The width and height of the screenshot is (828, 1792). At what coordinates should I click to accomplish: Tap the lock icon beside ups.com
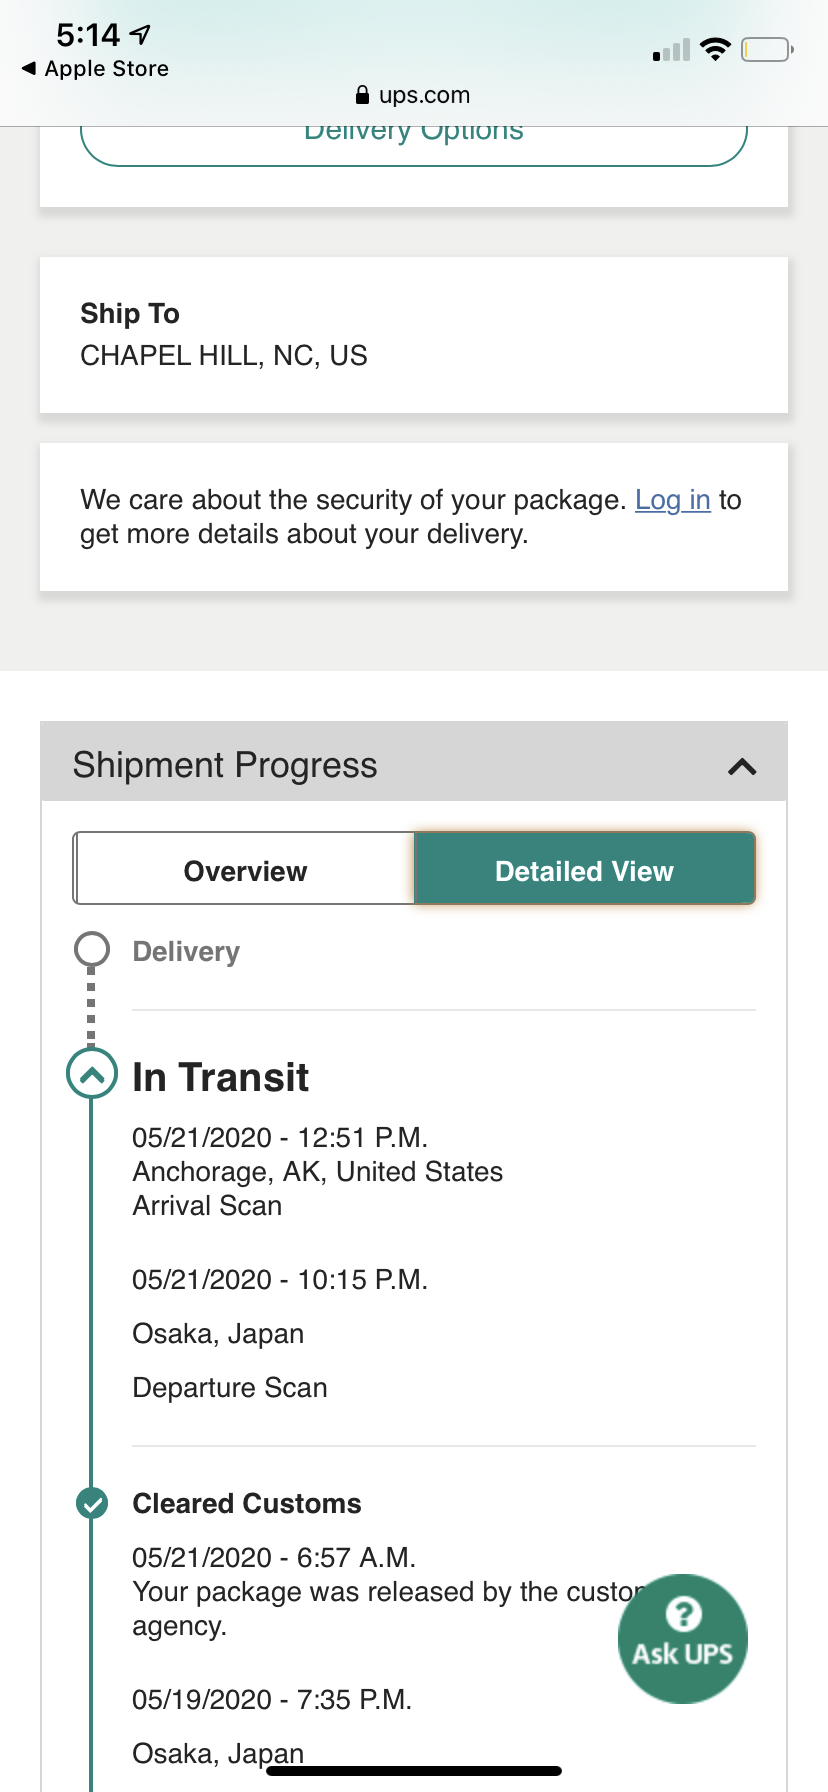coord(362,95)
